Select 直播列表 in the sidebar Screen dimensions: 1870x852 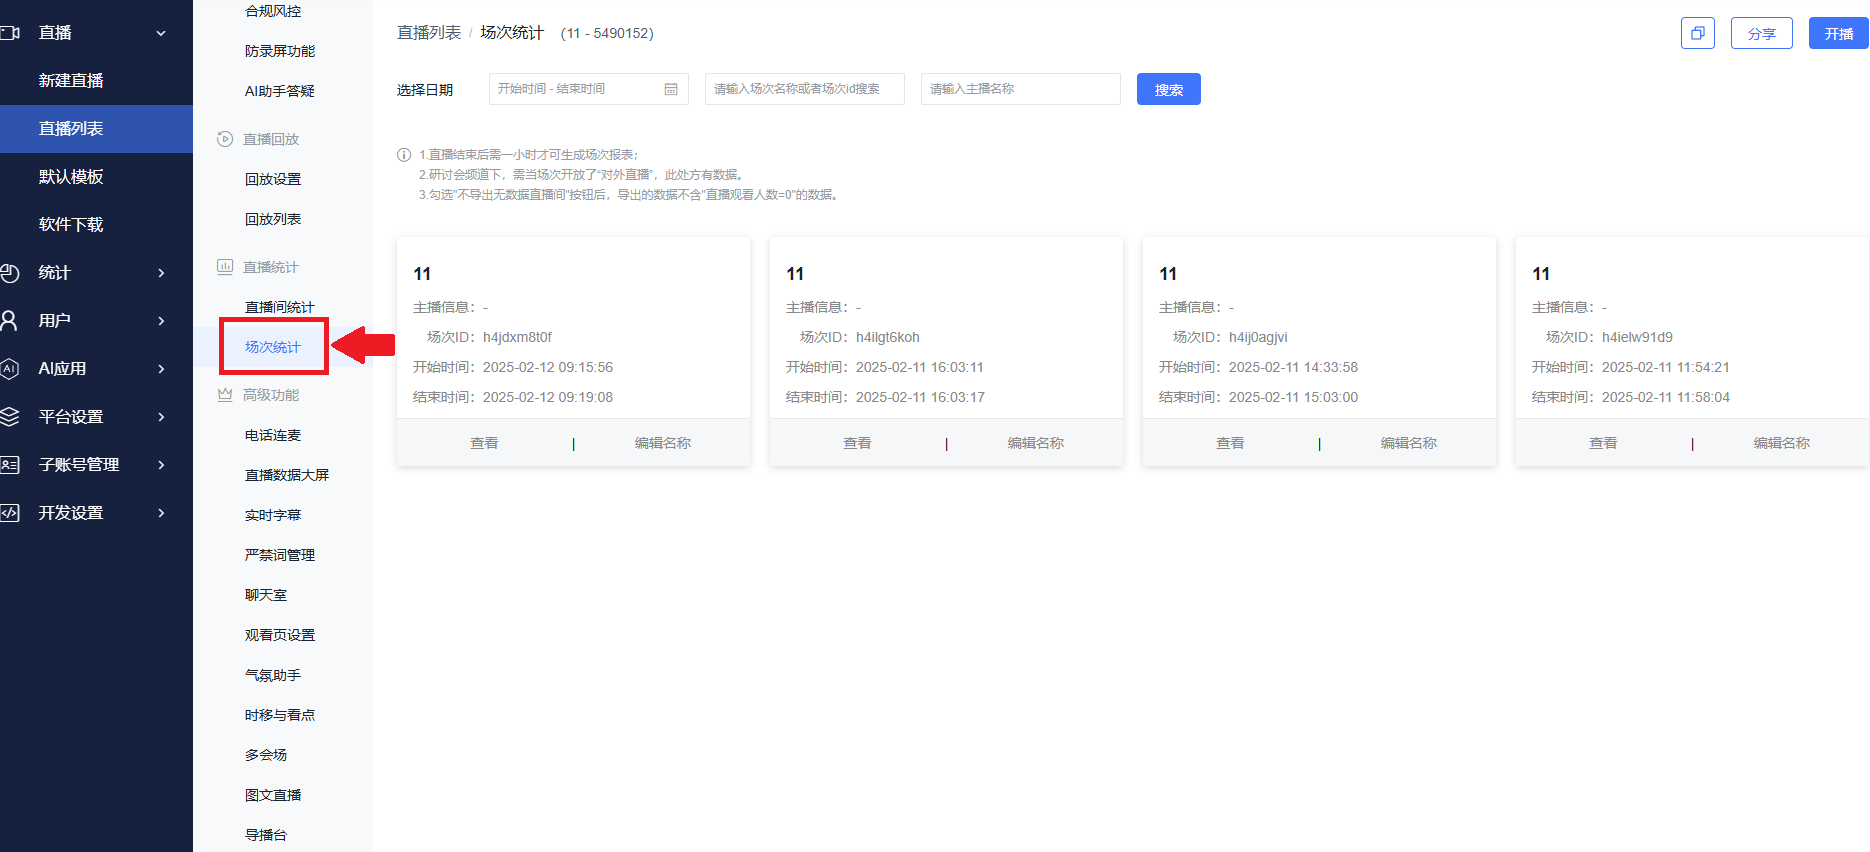coord(96,129)
